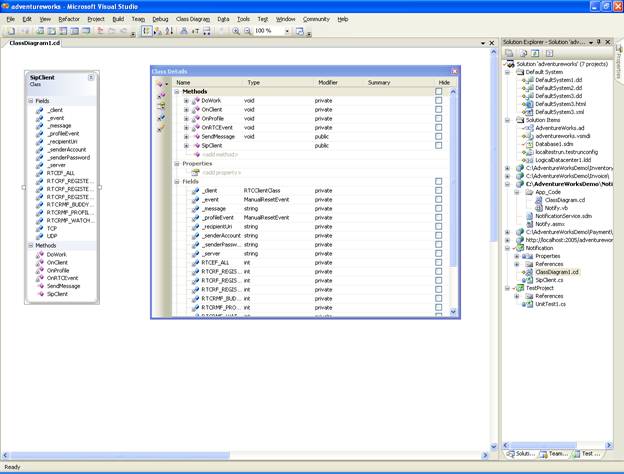
Task: Collapse the Methods group in Class Details
Action: pyautogui.click(x=177, y=92)
